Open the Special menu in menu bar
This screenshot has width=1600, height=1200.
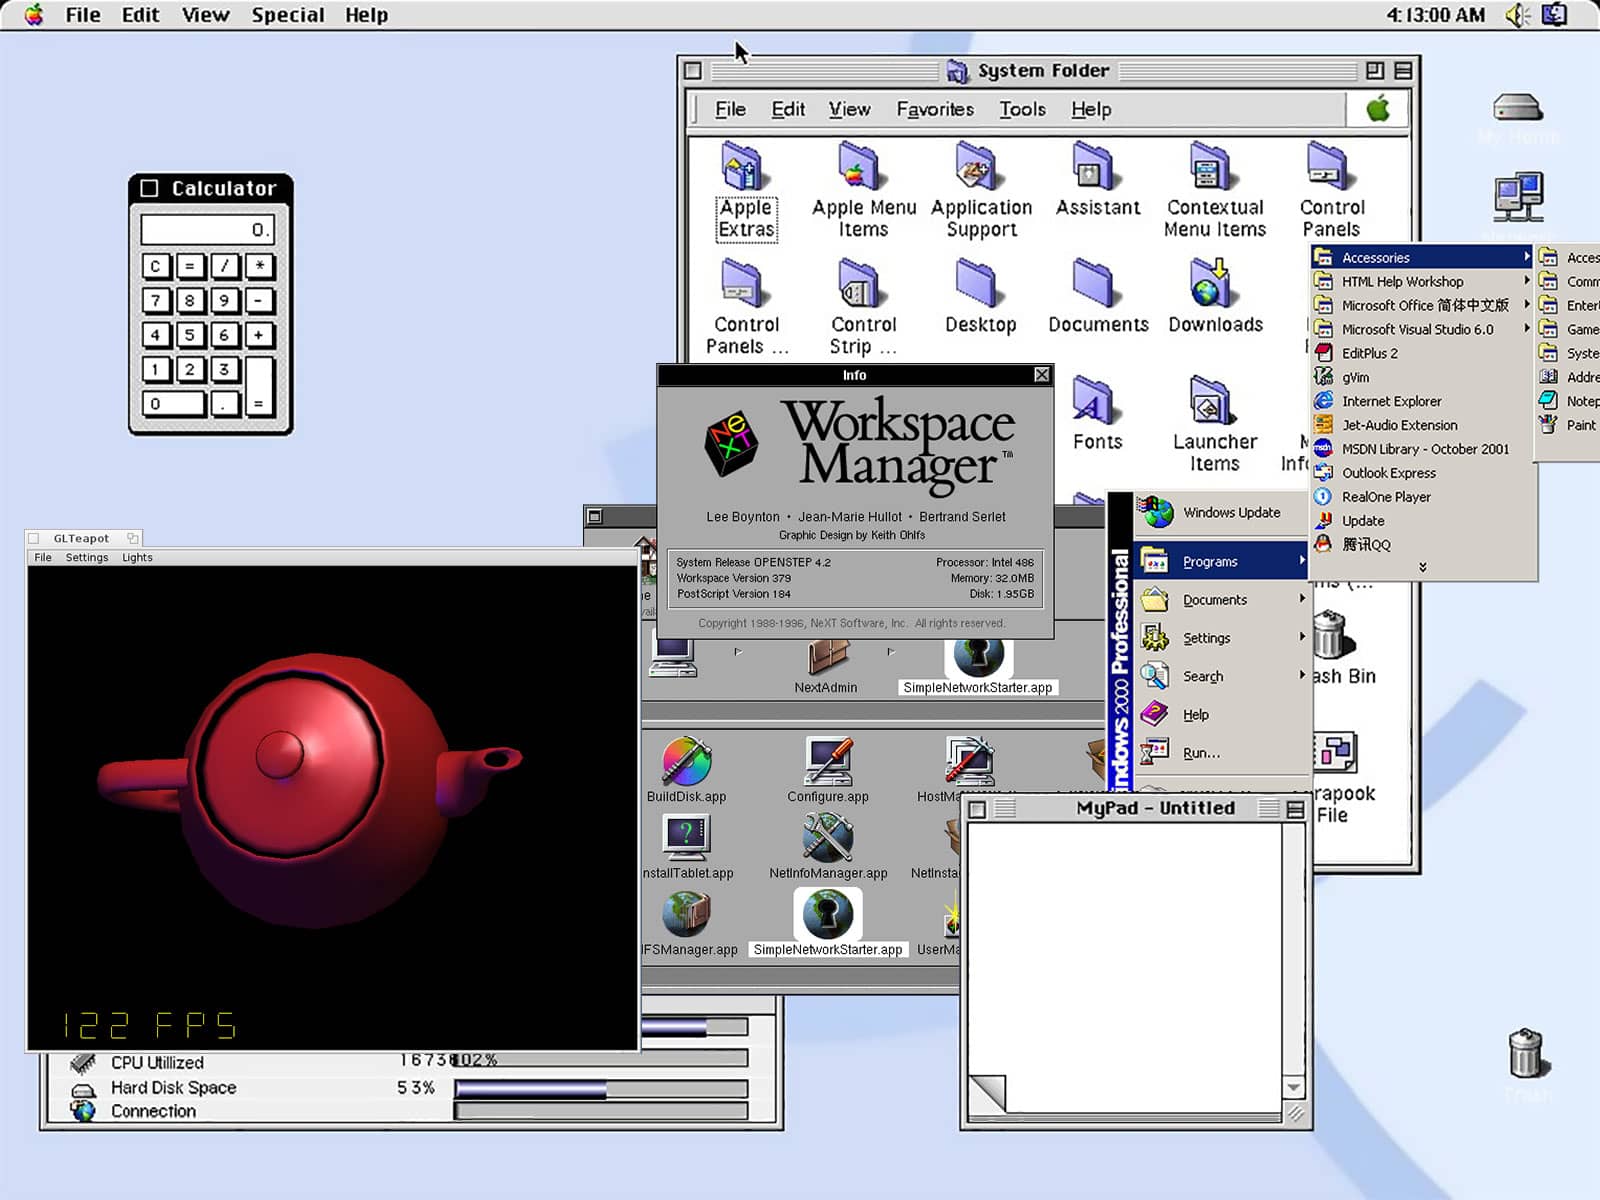click(x=287, y=15)
